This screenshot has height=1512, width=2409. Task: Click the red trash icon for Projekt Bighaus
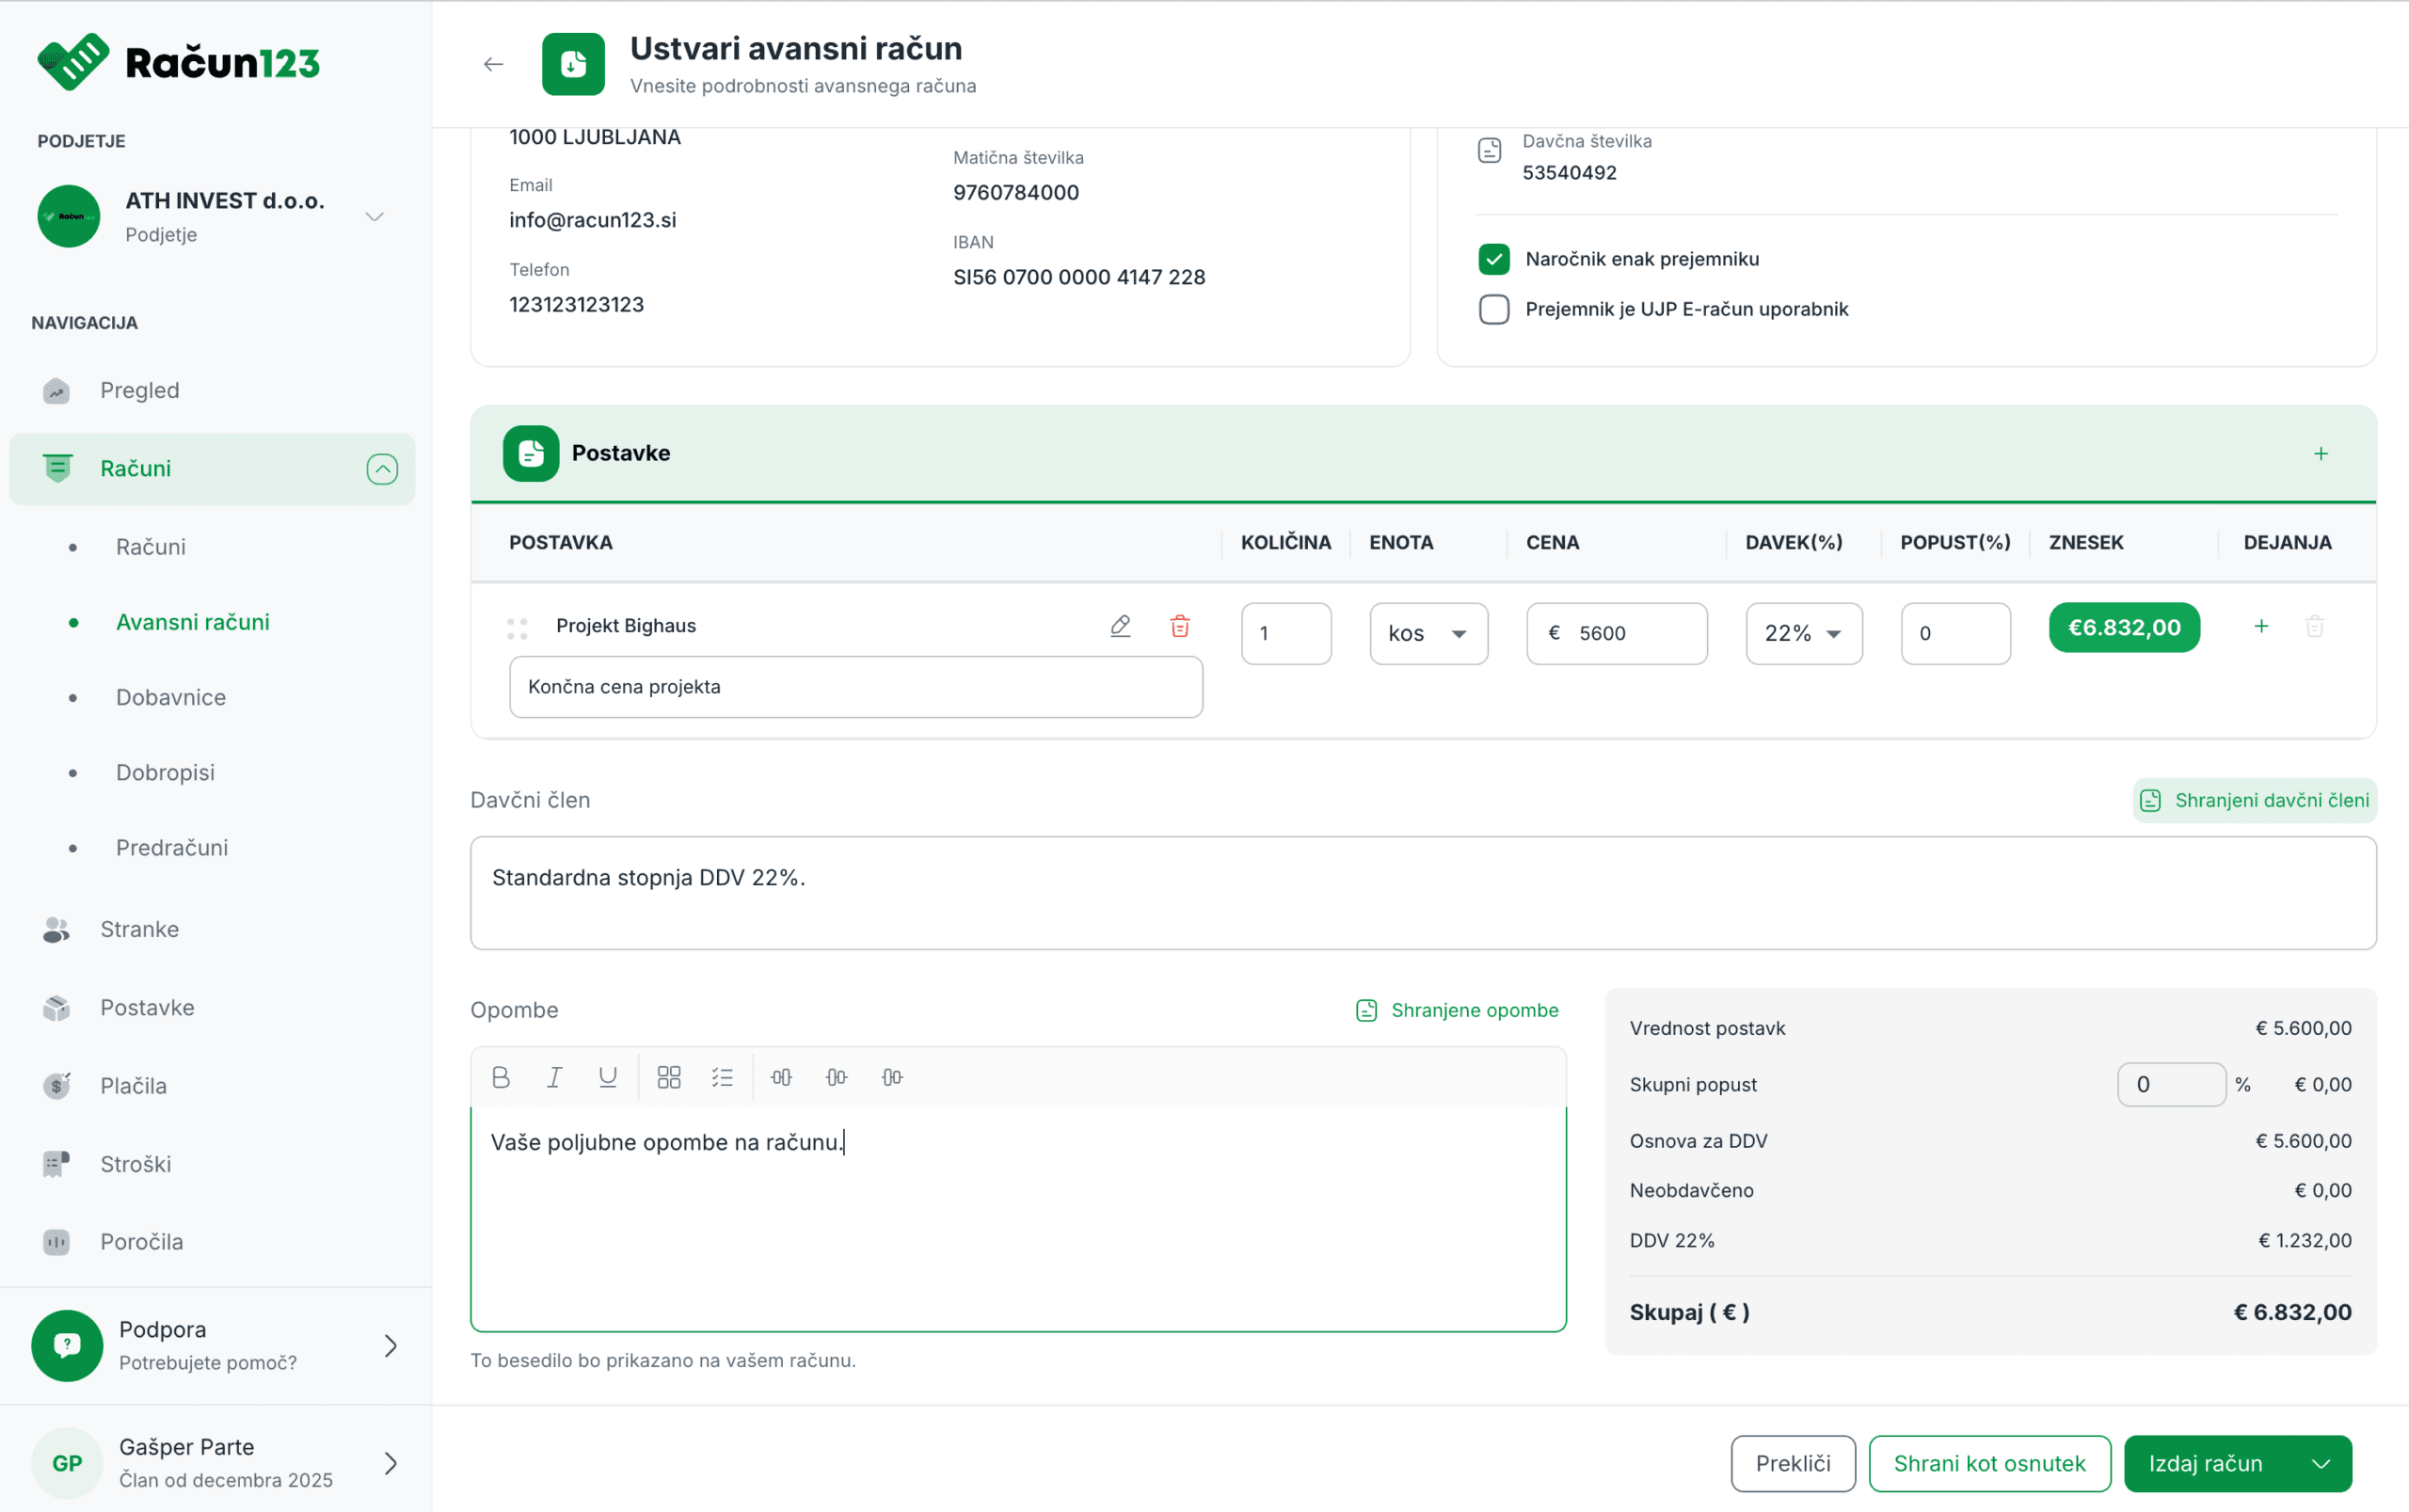coord(1180,626)
